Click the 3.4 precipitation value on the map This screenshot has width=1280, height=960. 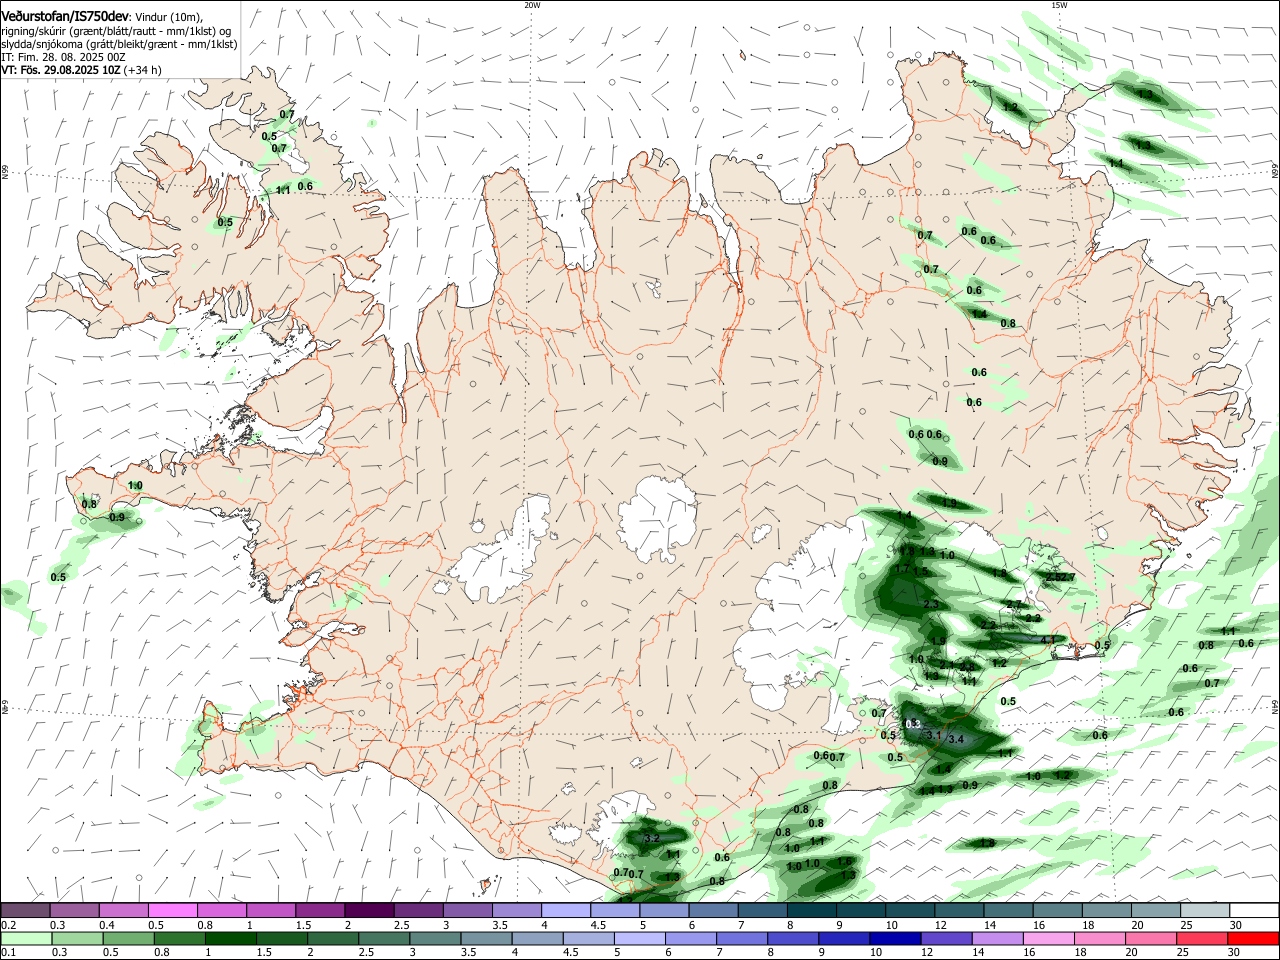tap(955, 740)
